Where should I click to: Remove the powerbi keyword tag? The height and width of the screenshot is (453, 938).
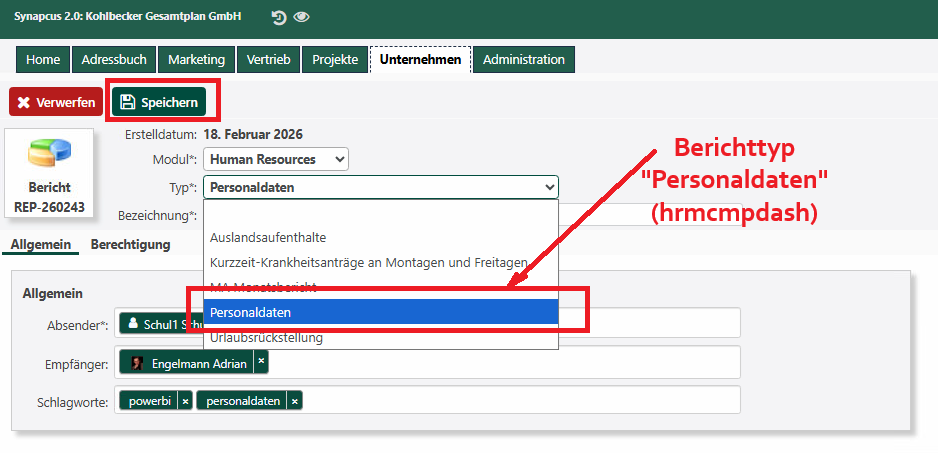(x=185, y=401)
